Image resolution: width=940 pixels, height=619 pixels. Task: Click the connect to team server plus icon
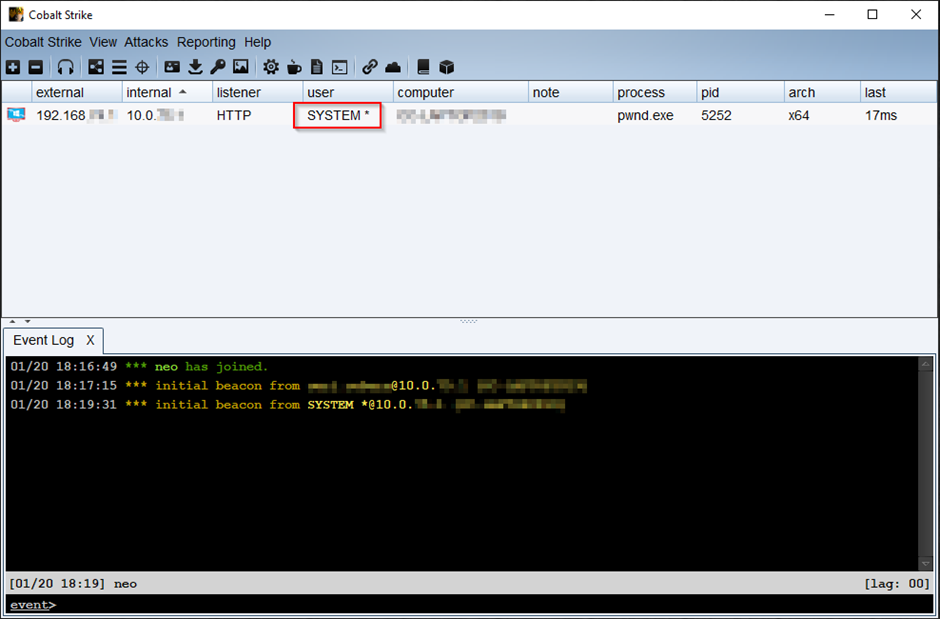click(x=13, y=67)
